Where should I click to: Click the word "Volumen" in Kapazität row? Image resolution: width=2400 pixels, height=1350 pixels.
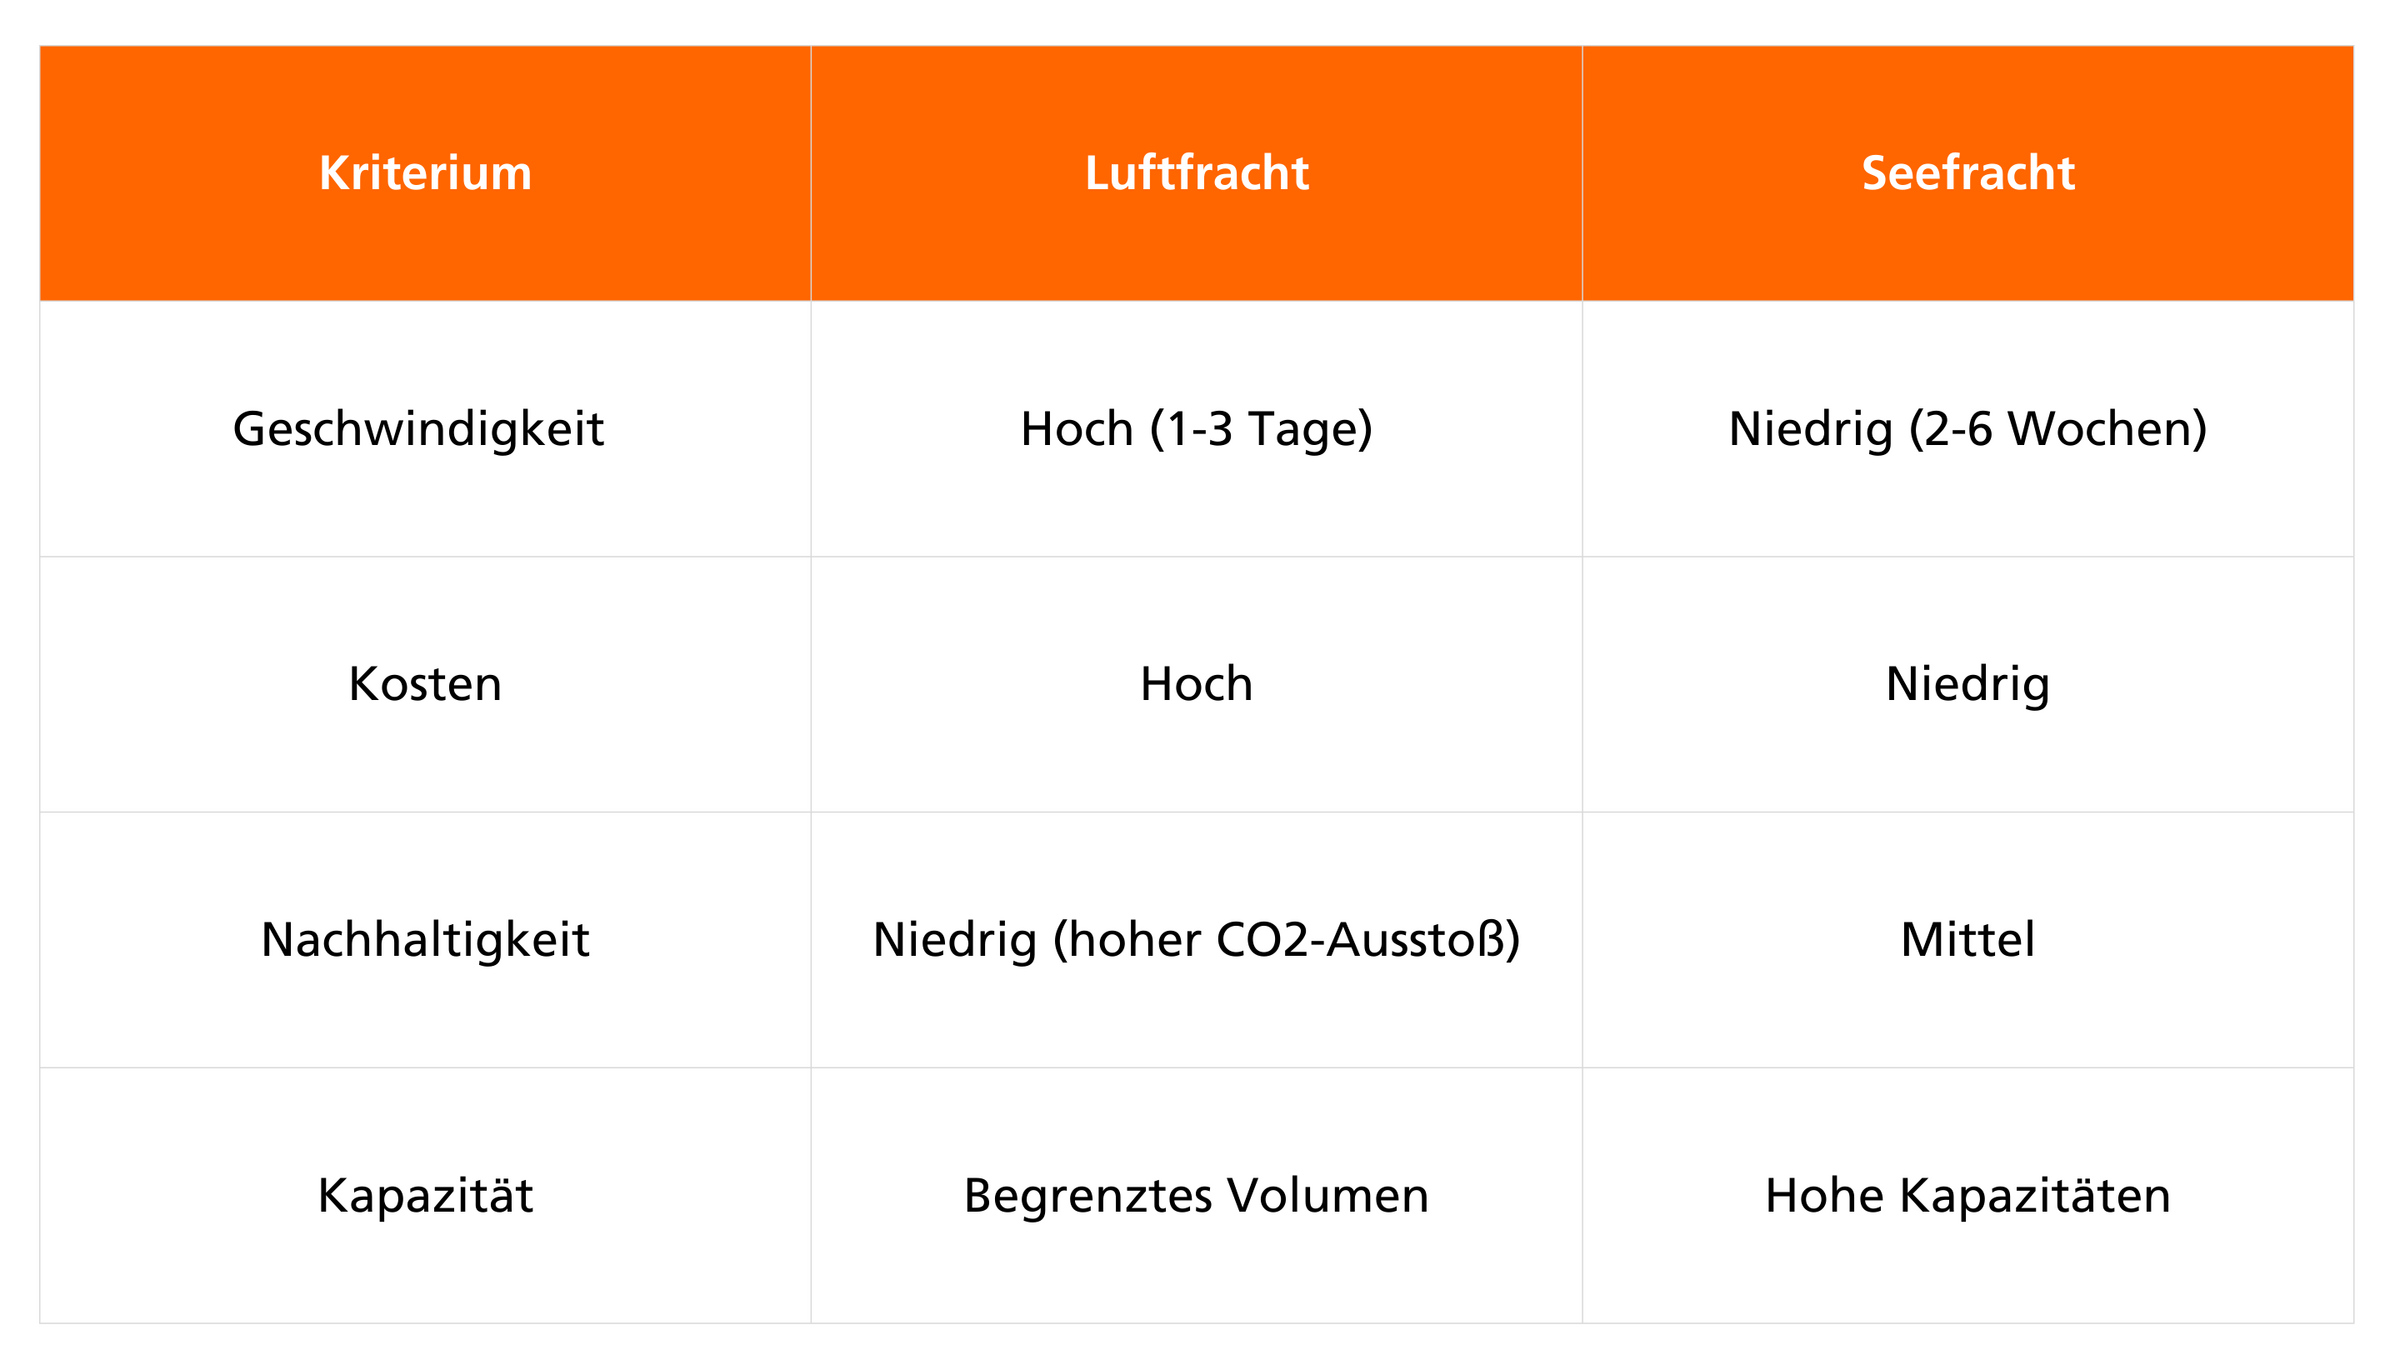1328,1195
